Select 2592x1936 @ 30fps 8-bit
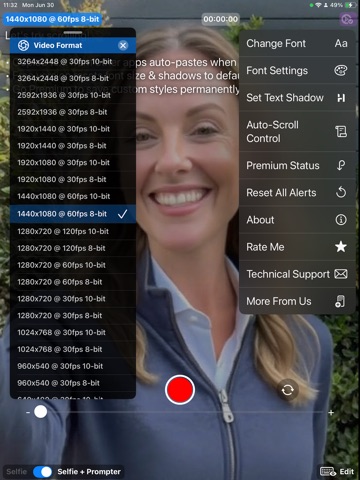360x480 pixels. (73, 112)
